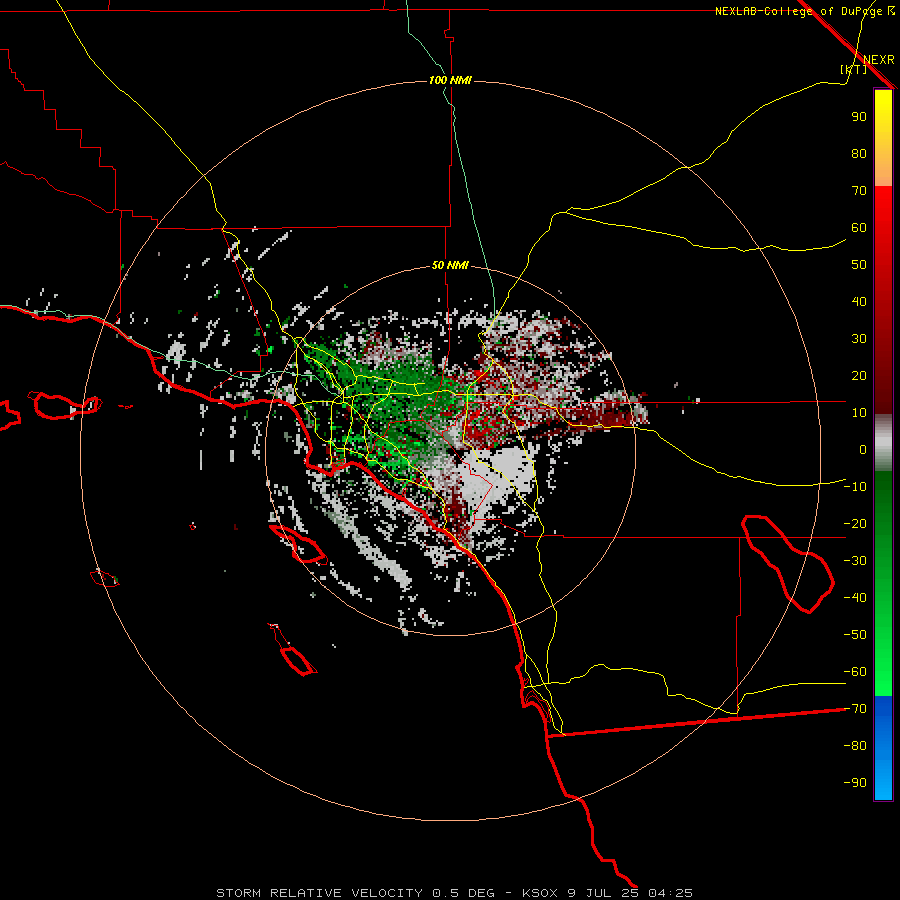Pick the blue segment of the color bar
The width and height of the screenshot is (900, 900).
(x=883, y=748)
